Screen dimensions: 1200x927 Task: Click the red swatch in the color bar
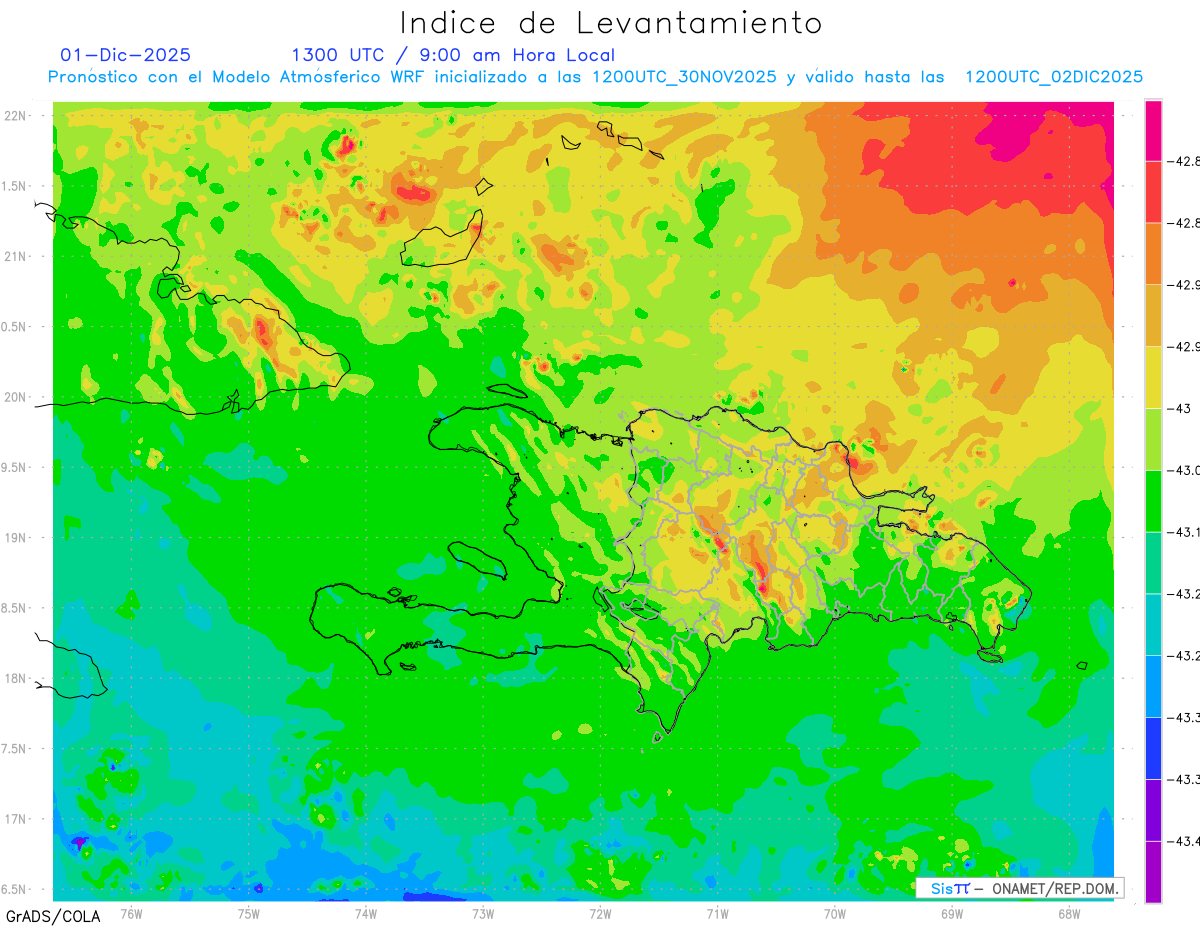tap(1153, 192)
